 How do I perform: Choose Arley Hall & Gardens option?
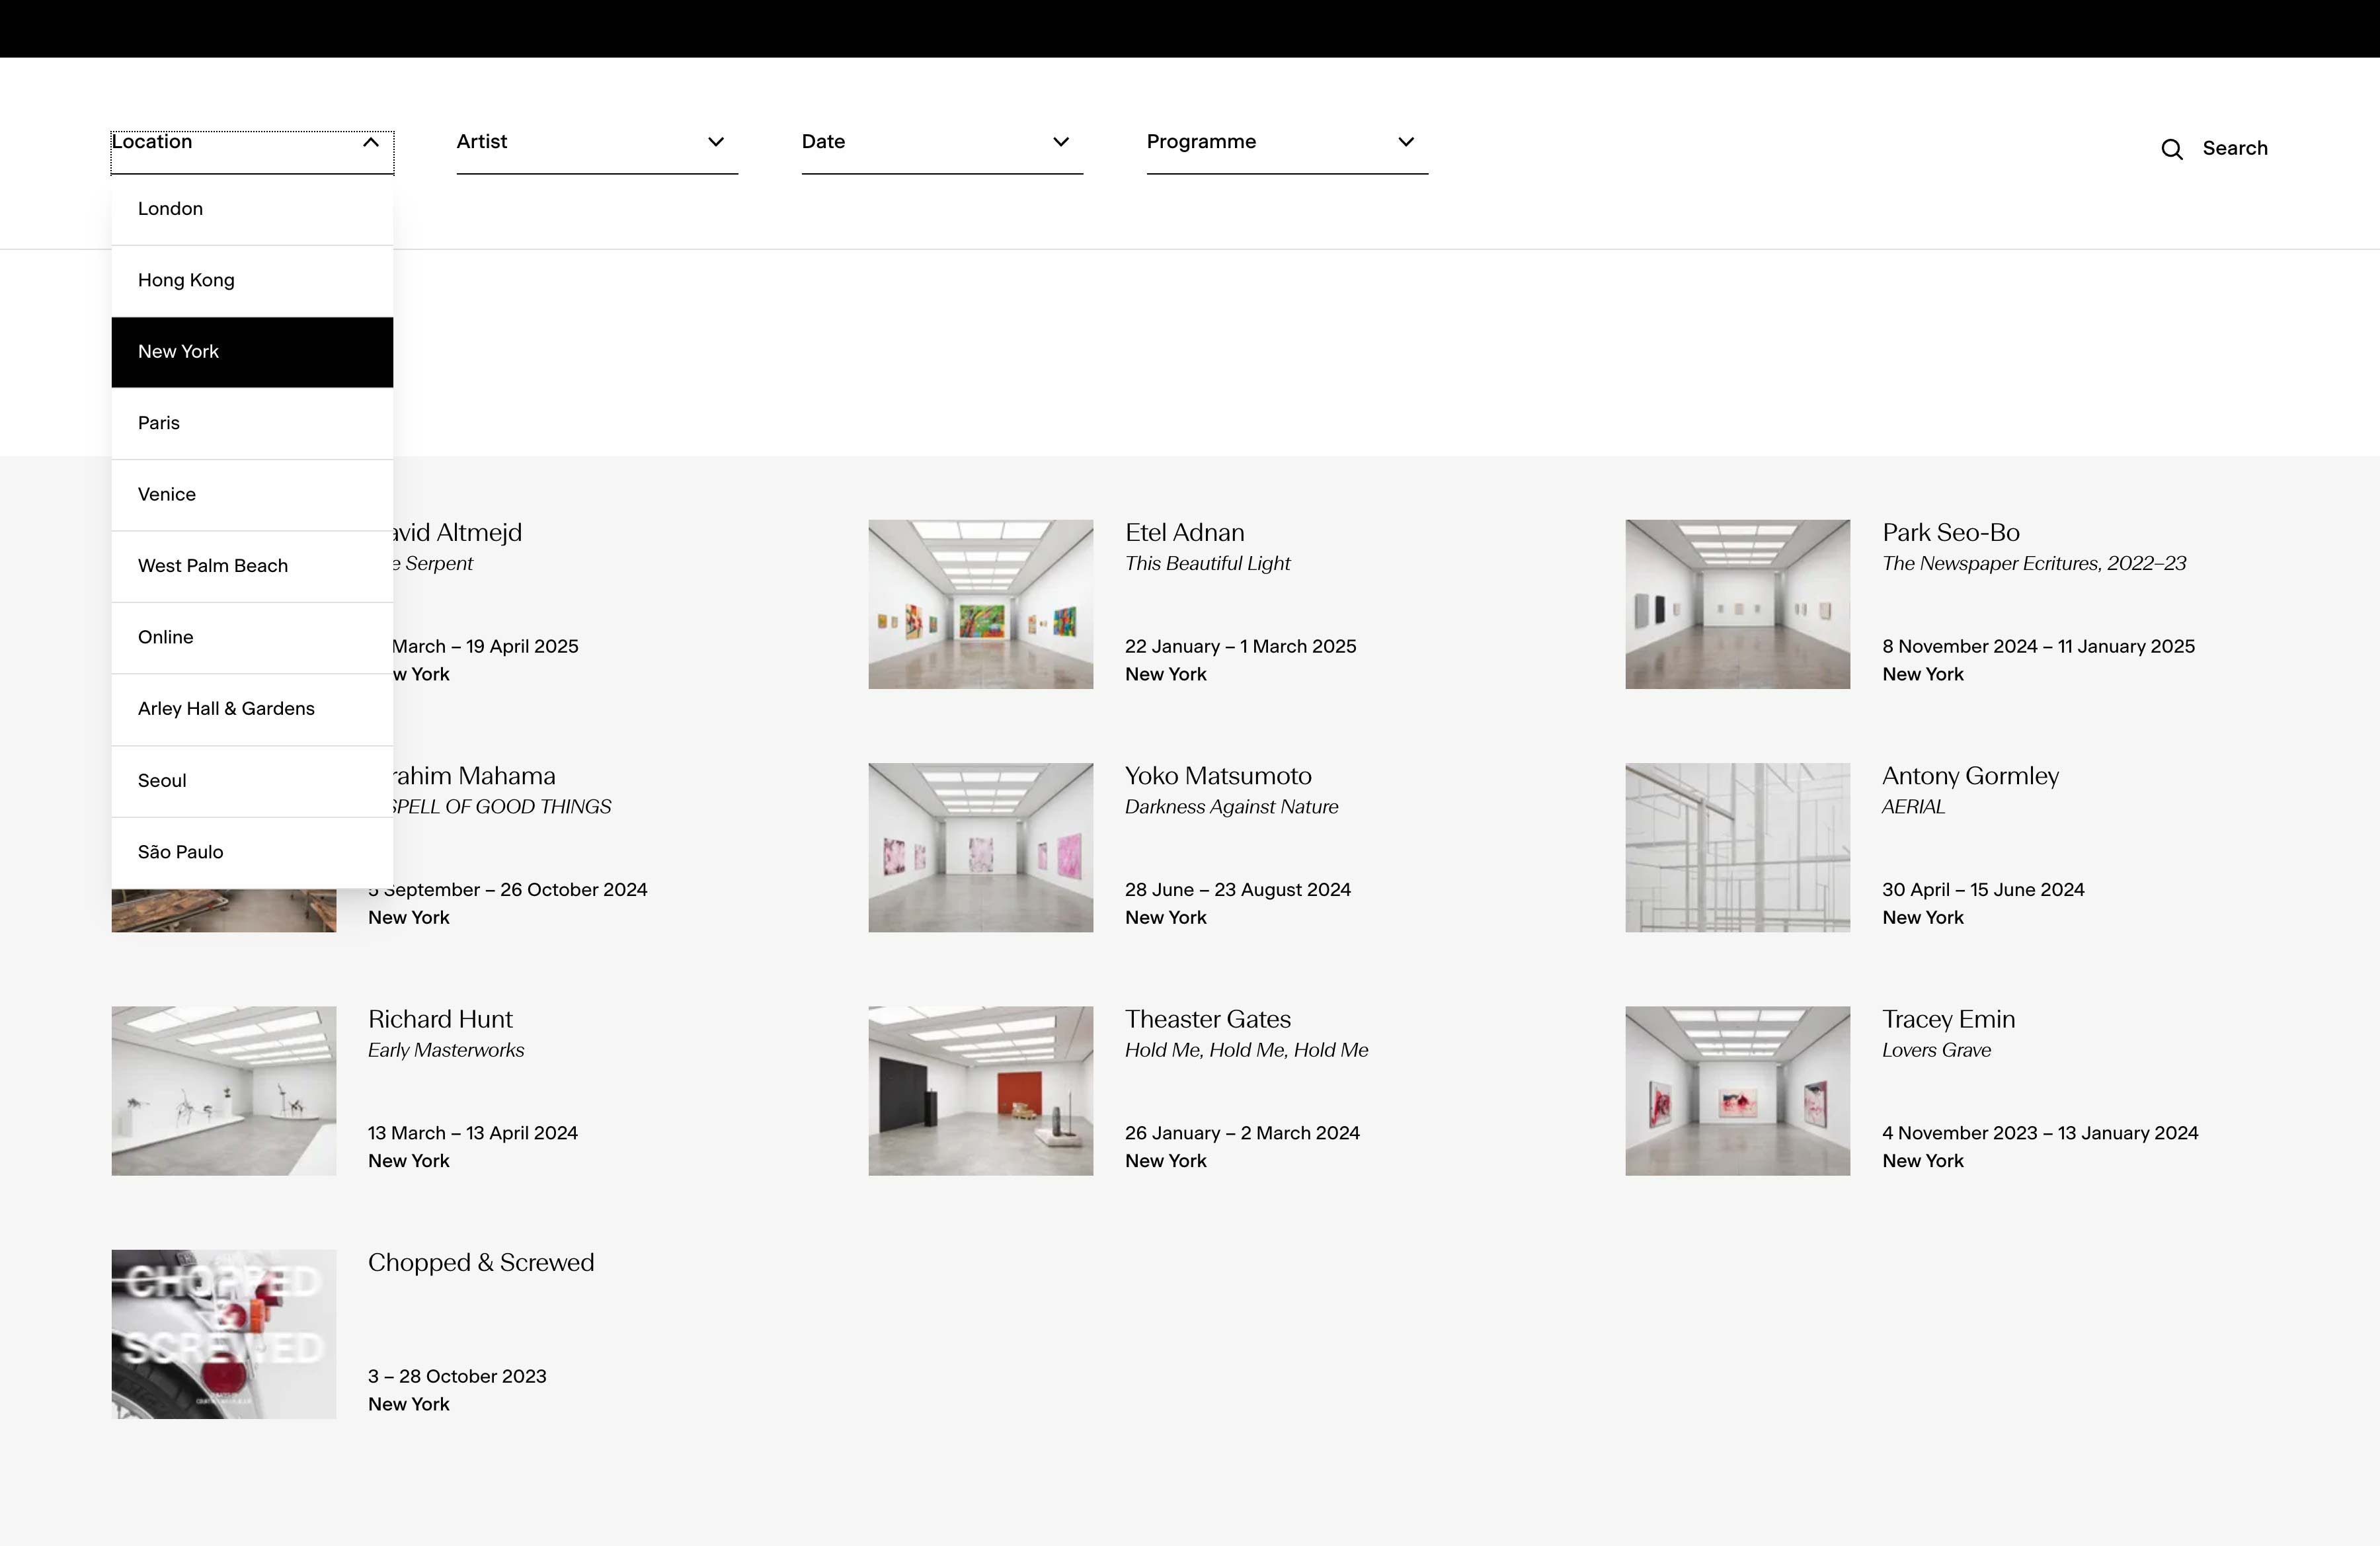coord(226,709)
